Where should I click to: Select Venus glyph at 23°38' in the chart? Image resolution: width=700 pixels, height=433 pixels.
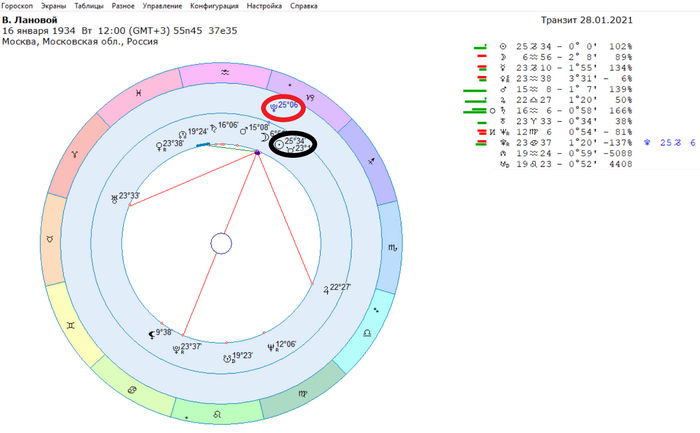click(158, 146)
